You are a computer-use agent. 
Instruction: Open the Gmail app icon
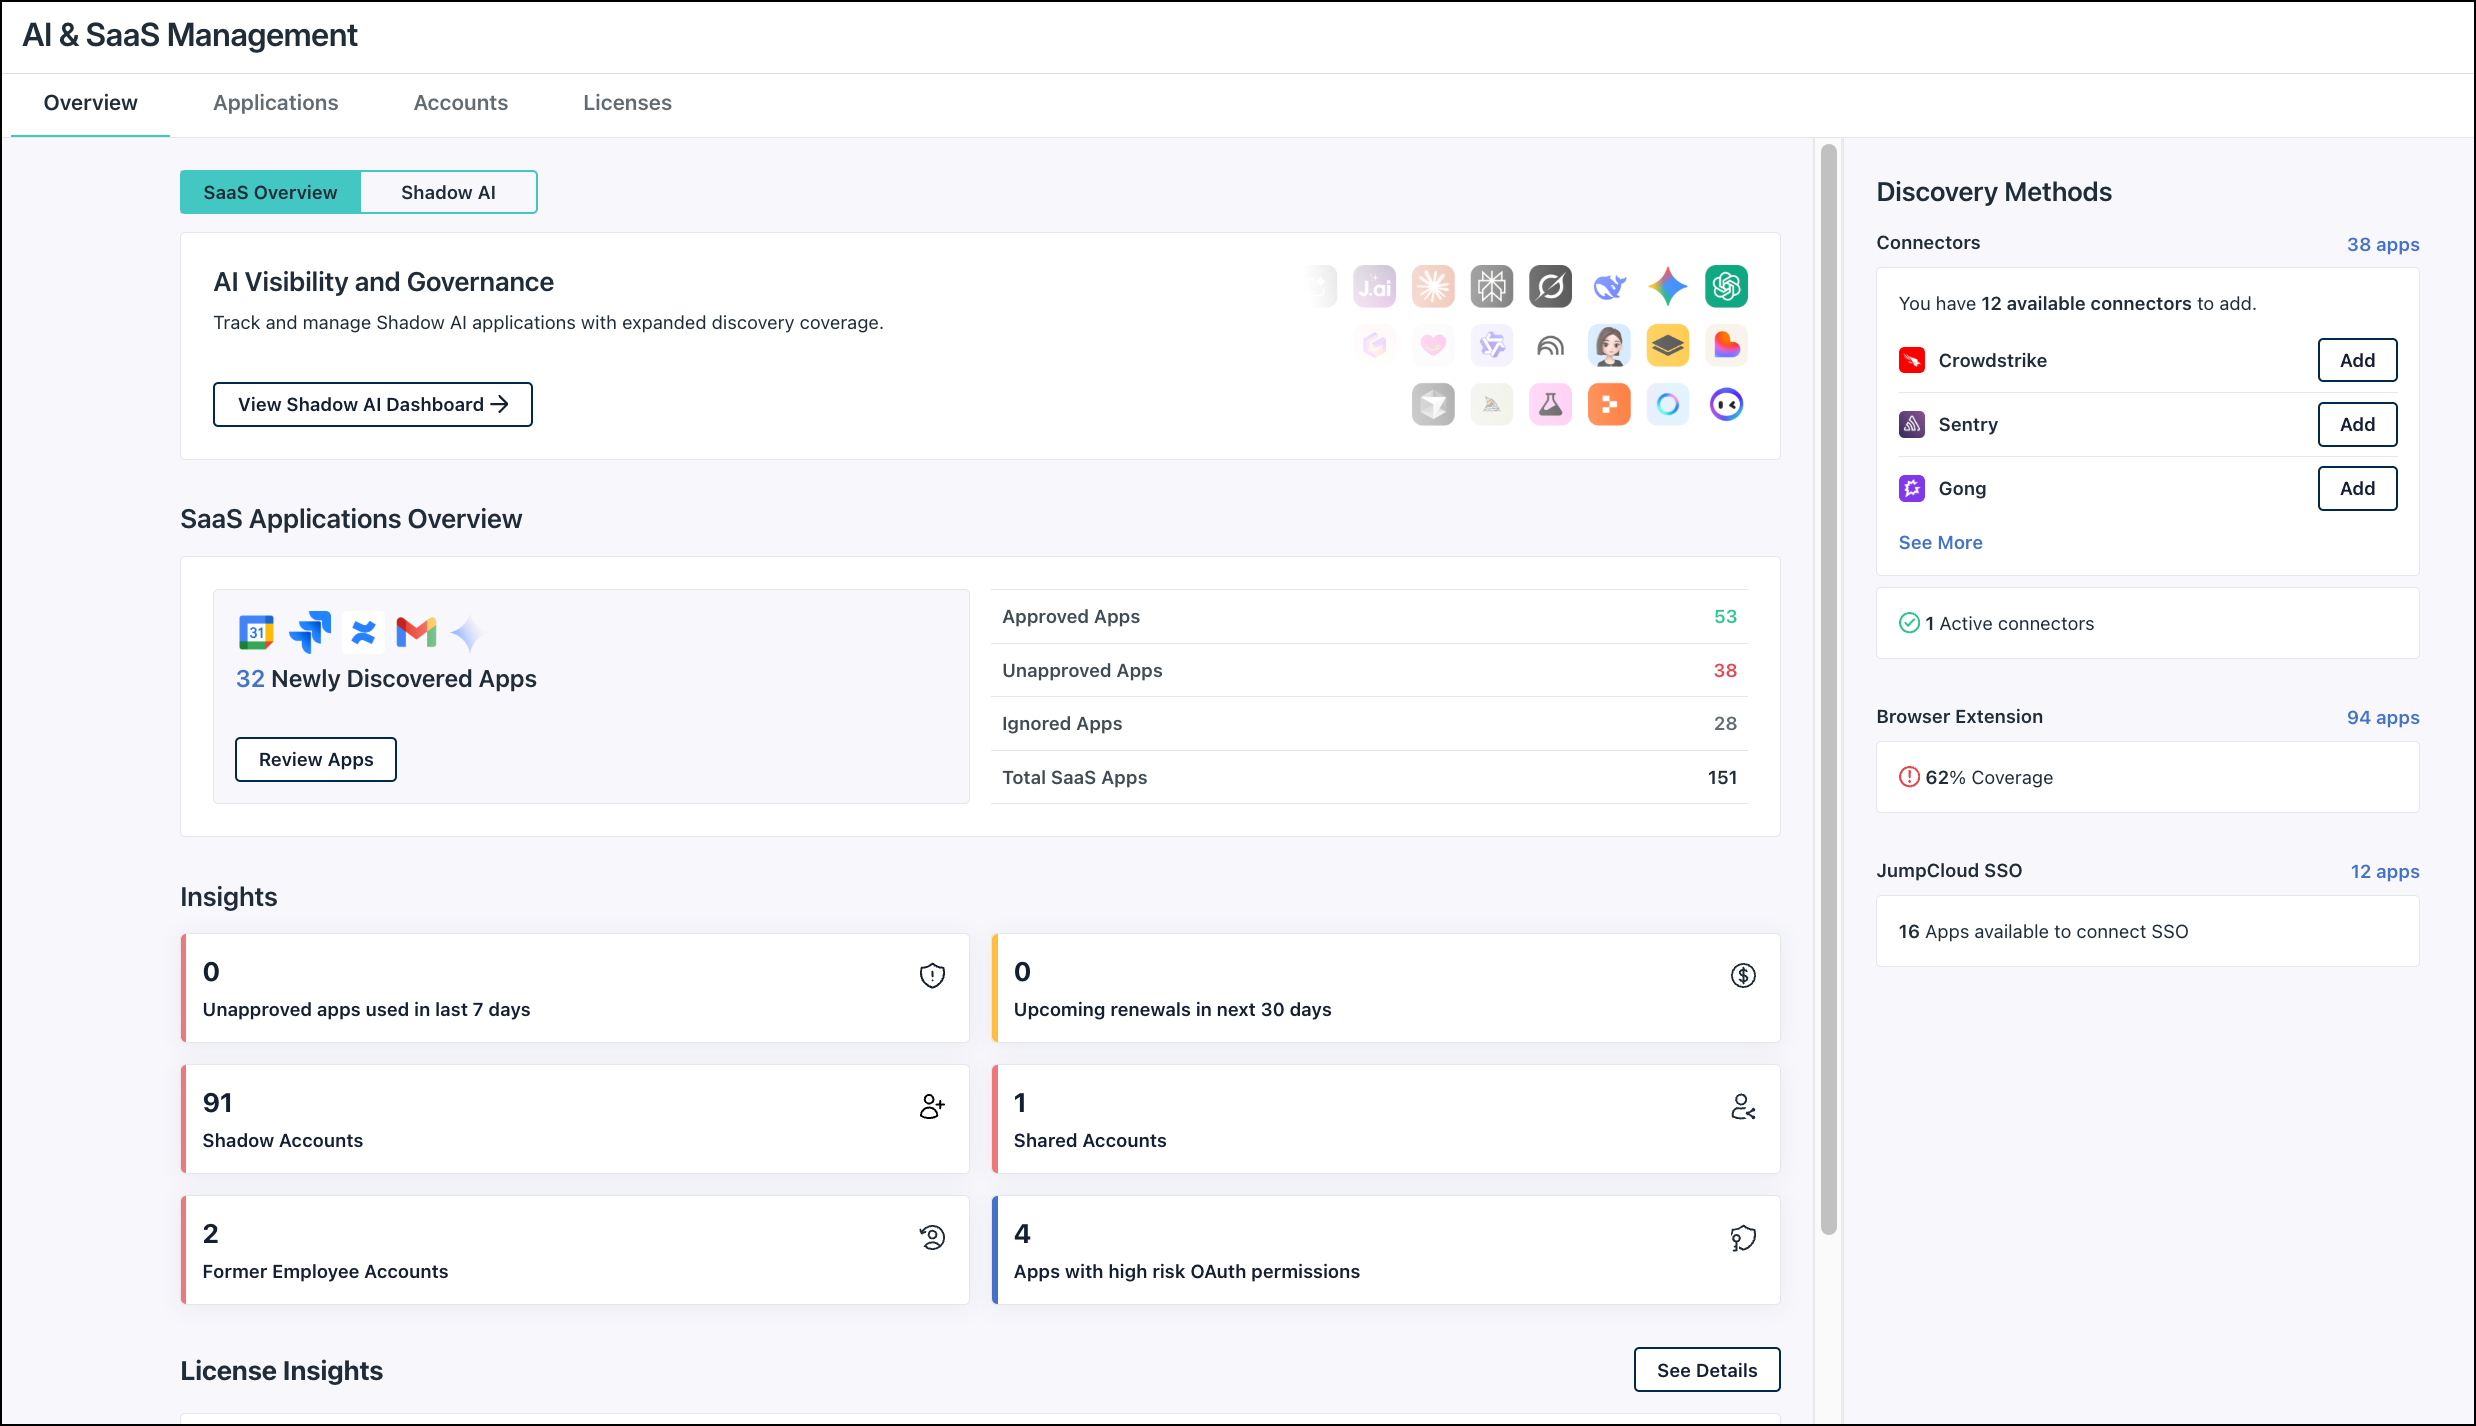pos(414,632)
